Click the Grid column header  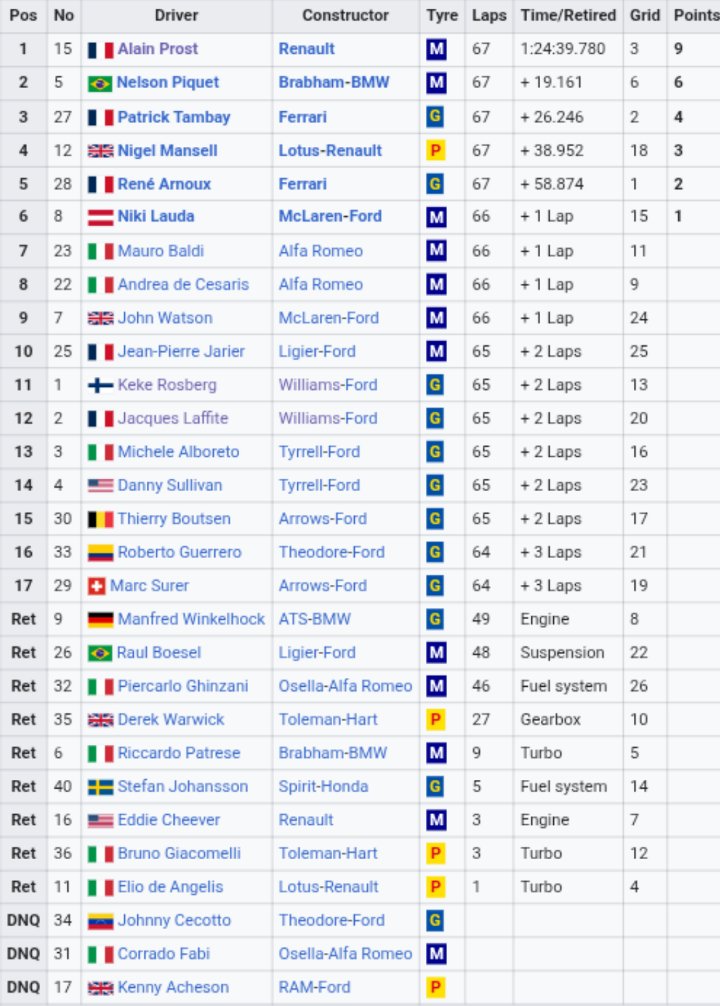[645, 15]
